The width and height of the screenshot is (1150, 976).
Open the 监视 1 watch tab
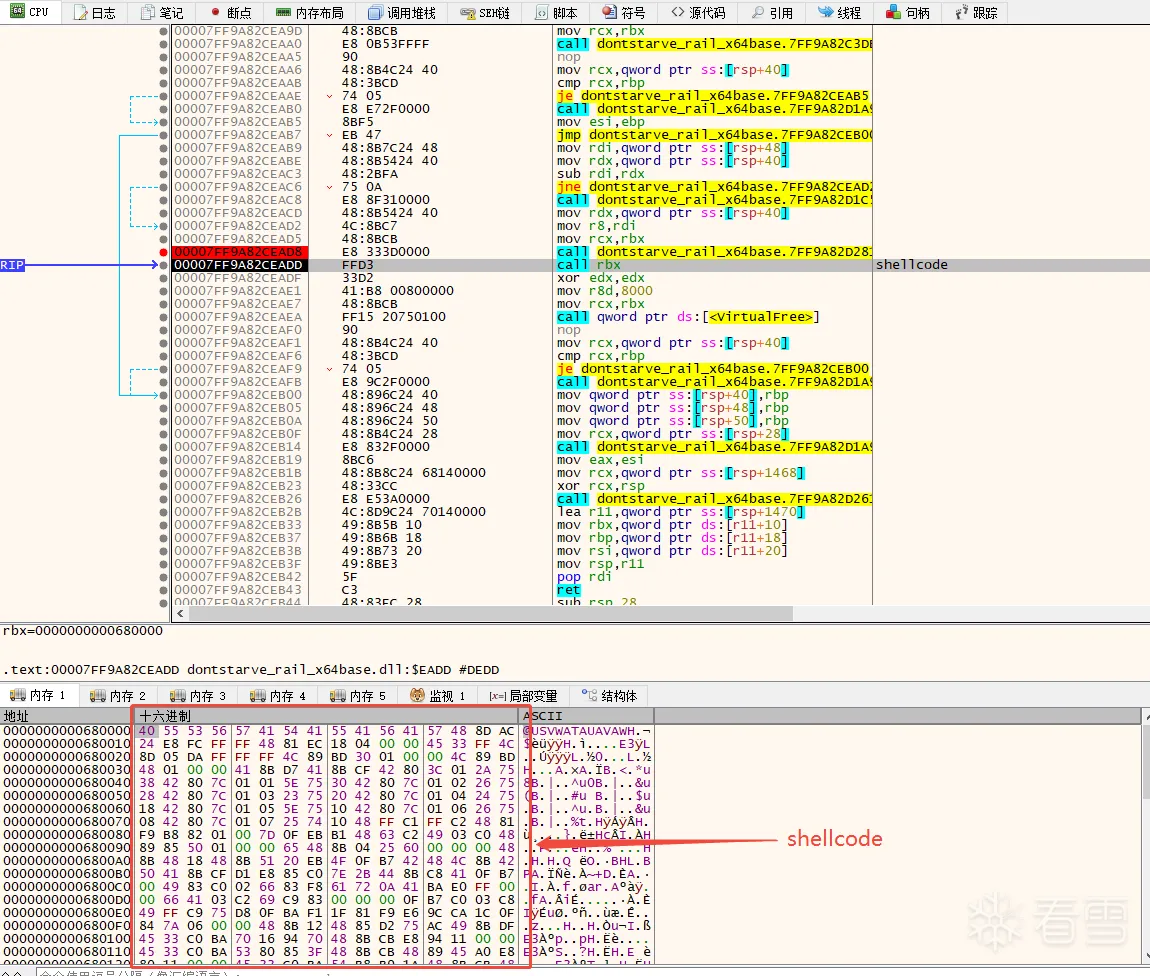(437, 695)
